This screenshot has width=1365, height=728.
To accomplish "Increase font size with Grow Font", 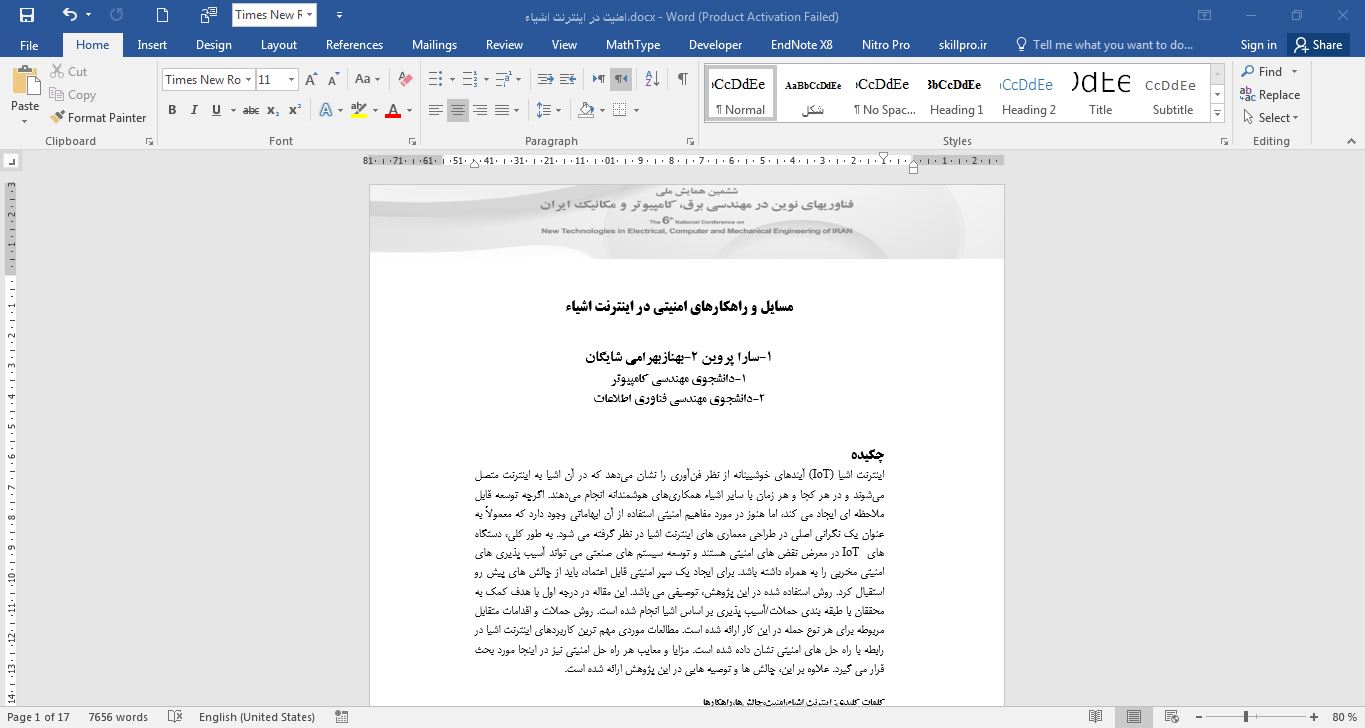I will (x=311, y=79).
